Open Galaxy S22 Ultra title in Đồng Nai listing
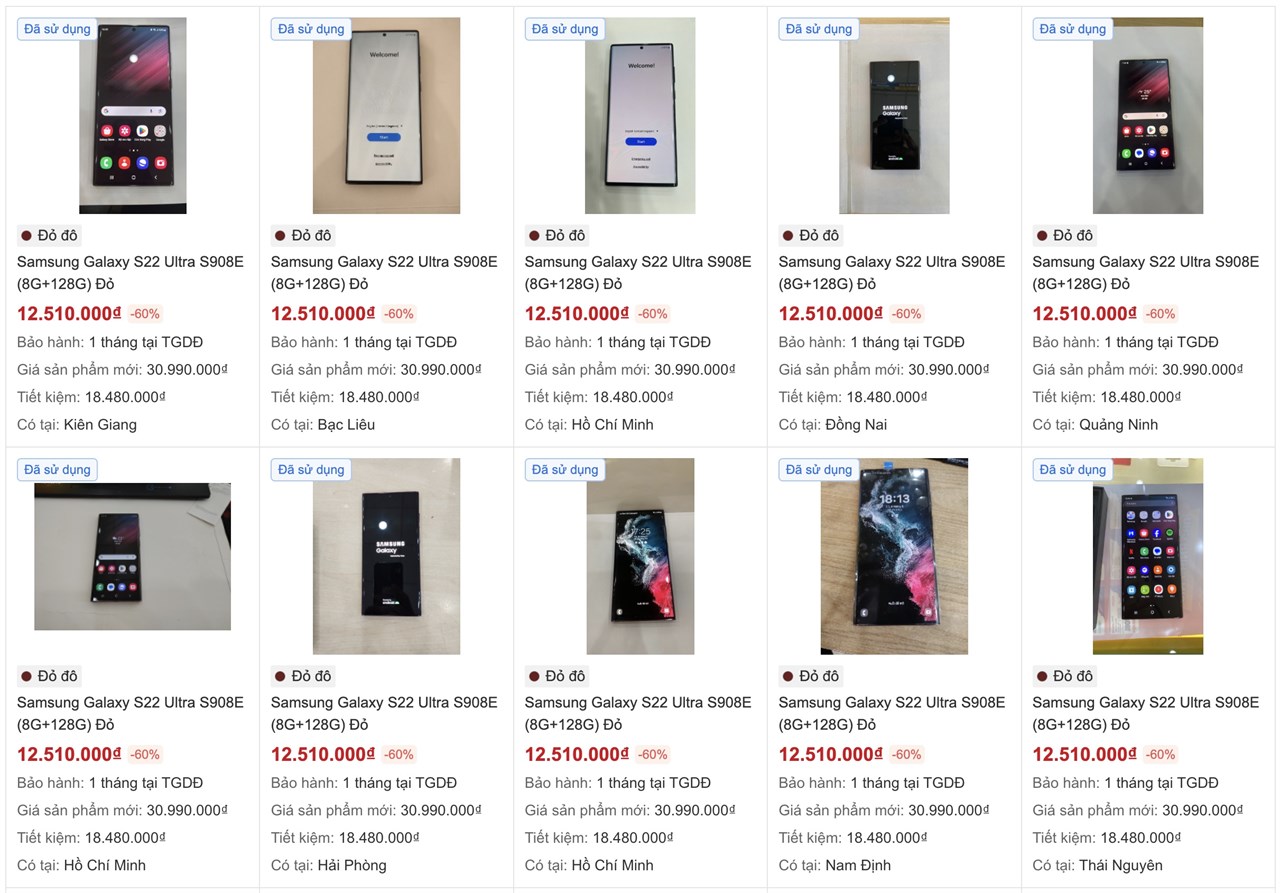The width and height of the screenshot is (1280, 893). tap(892, 272)
